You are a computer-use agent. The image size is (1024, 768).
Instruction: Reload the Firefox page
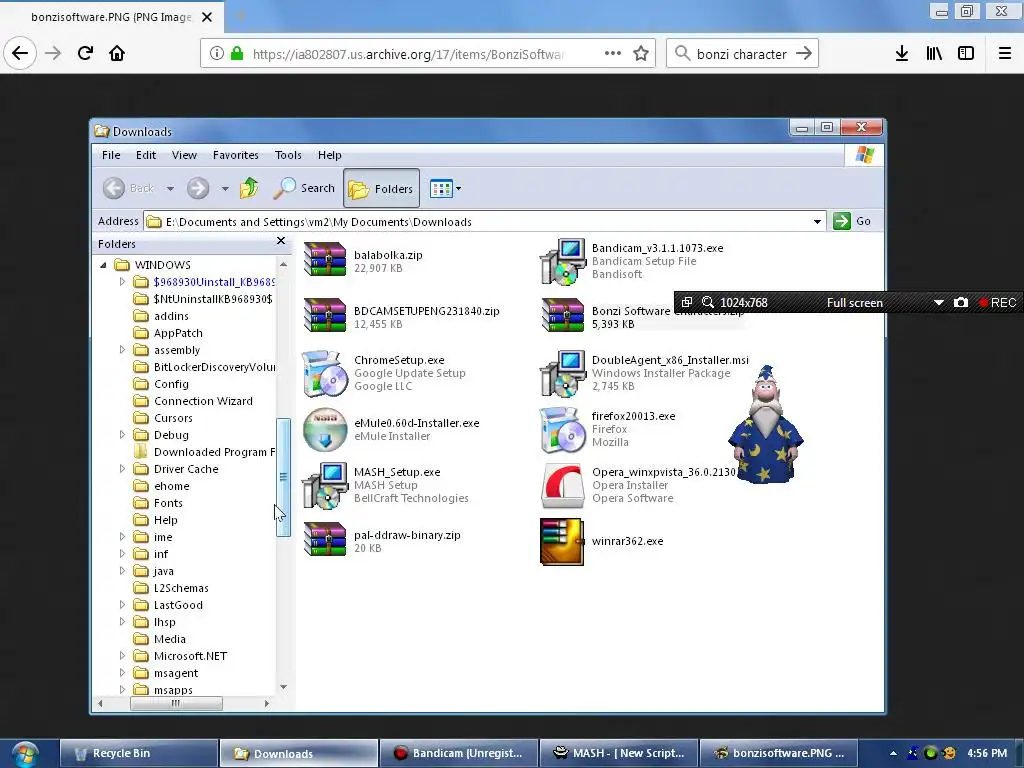pyautogui.click(x=85, y=53)
